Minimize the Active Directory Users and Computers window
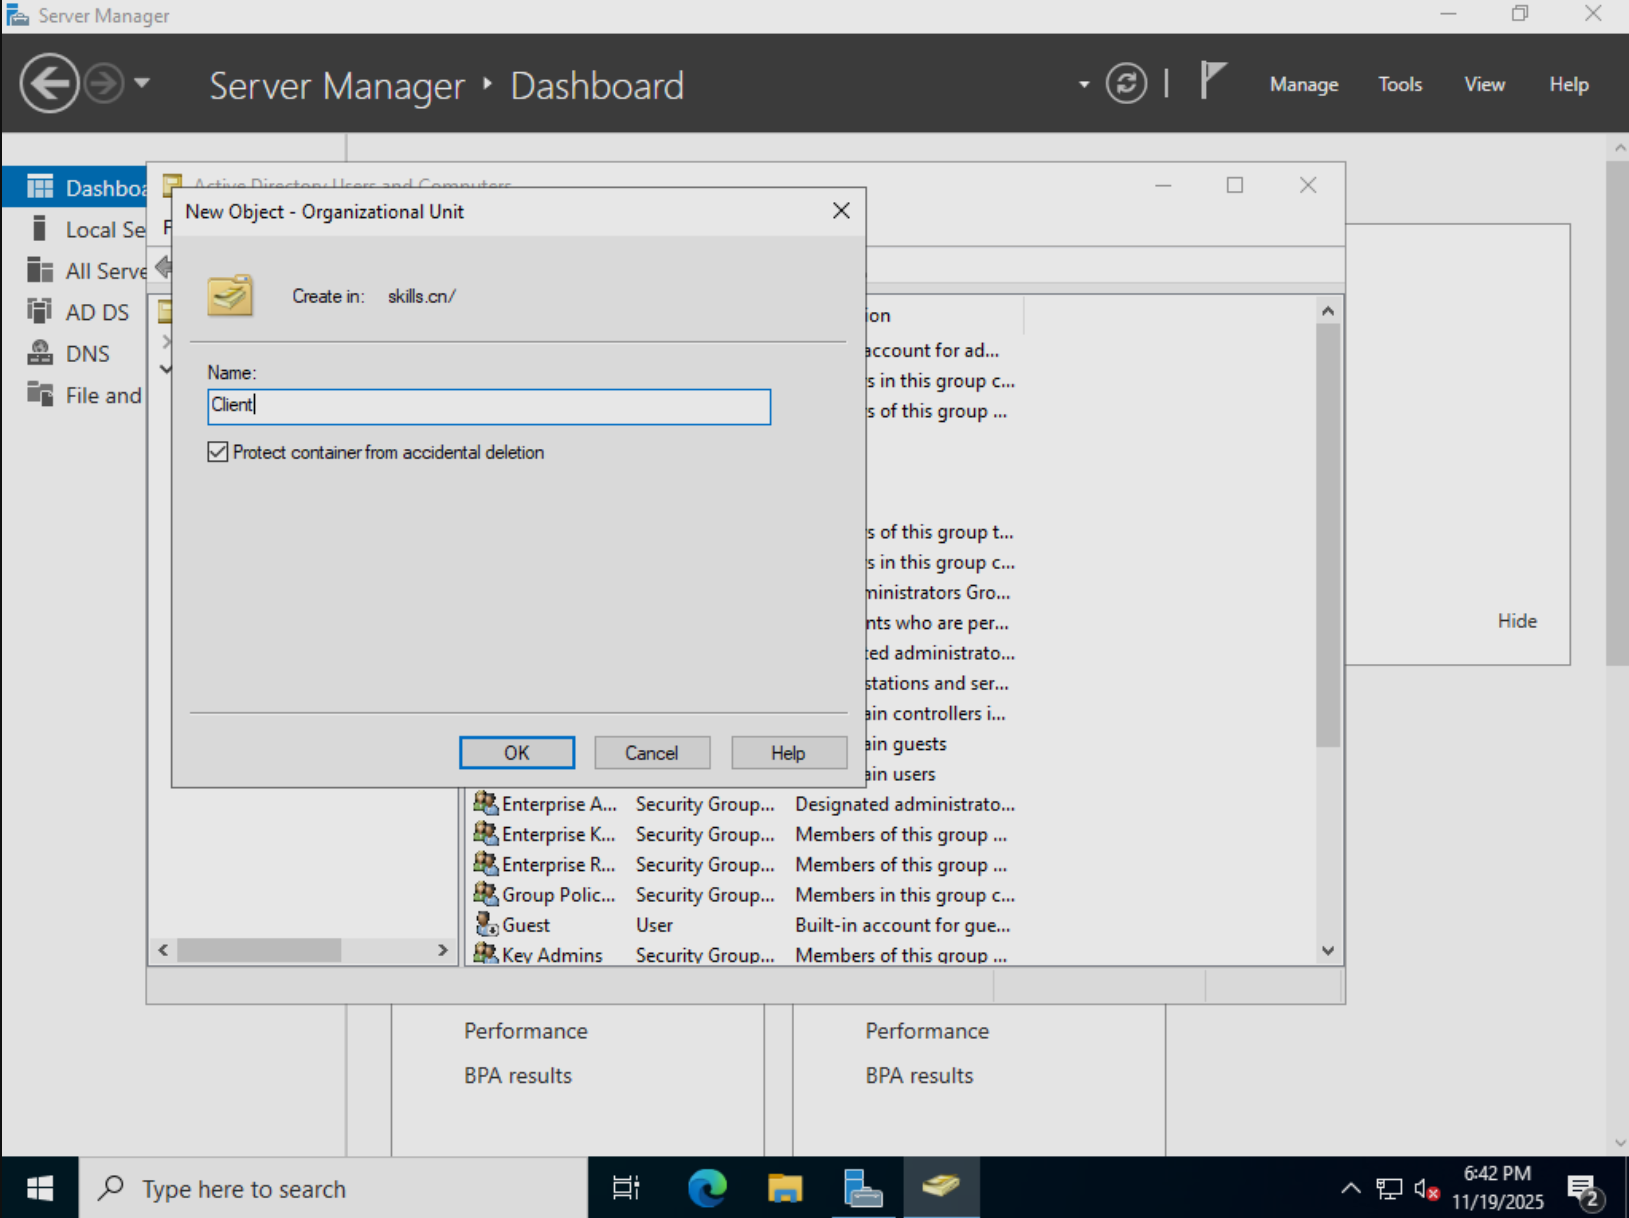Image resolution: width=1629 pixels, height=1218 pixels. tap(1163, 185)
